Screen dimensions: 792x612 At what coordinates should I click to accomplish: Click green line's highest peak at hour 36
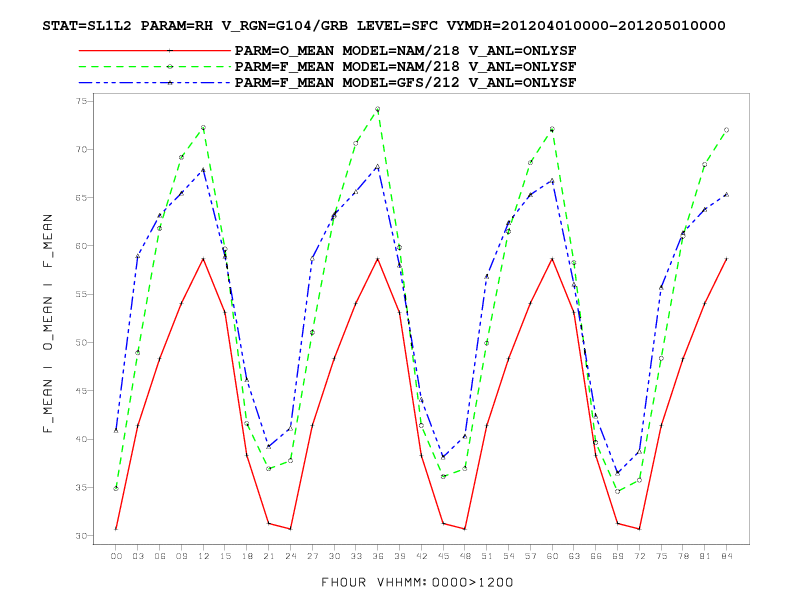tap(378, 109)
